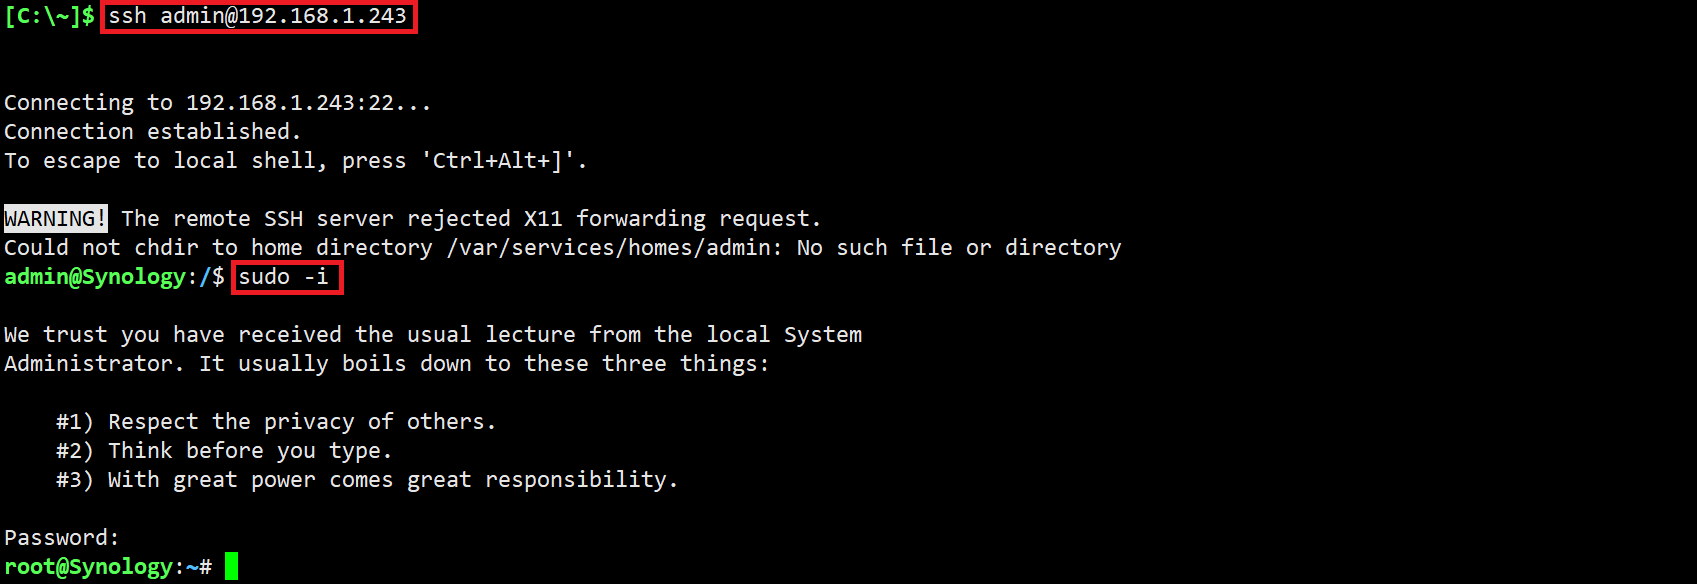Click the X11 forwarding rejected message
Image resolution: width=1697 pixels, height=584 pixels.
(470, 219)
